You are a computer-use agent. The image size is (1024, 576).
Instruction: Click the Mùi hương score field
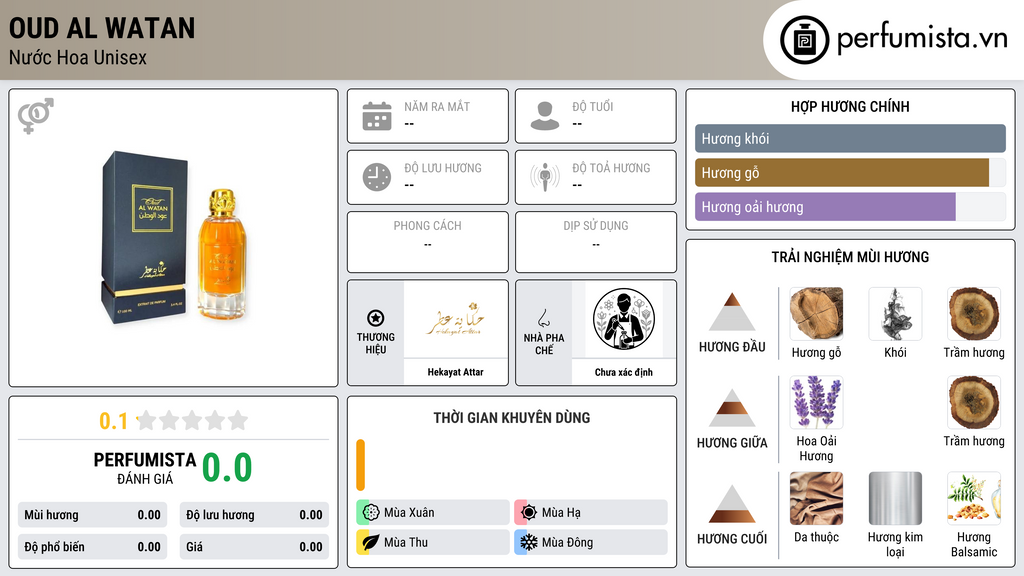92,515
